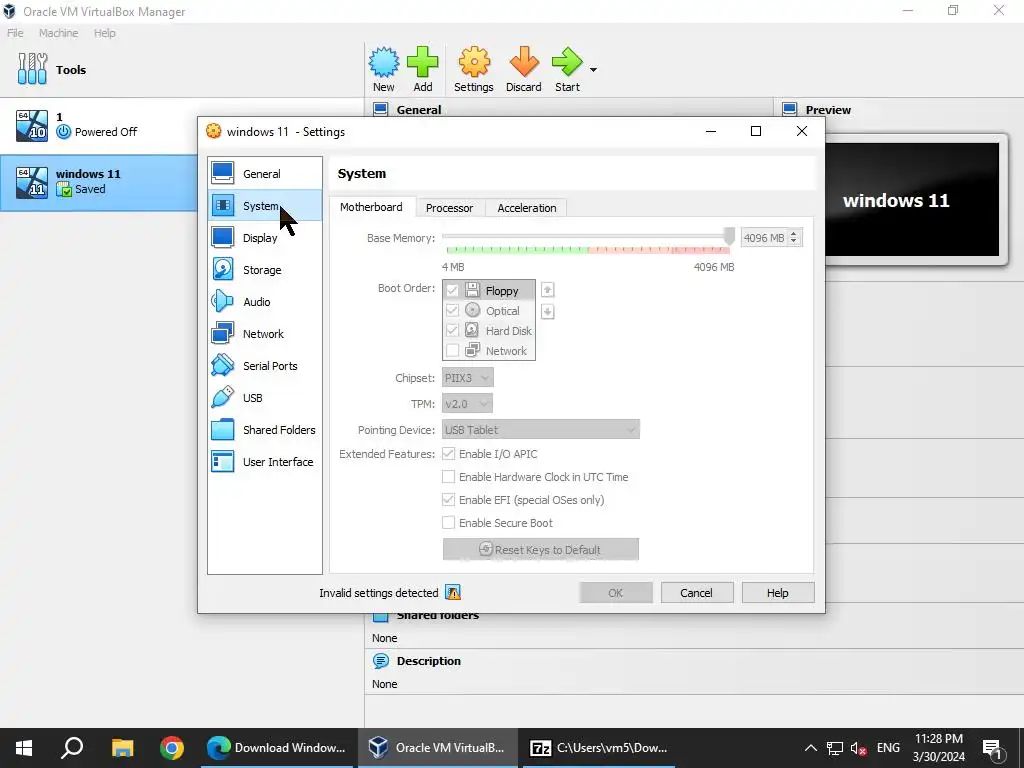Open the General settings category
Viewport: 1024px width, 768px height.
click(264, 174)
